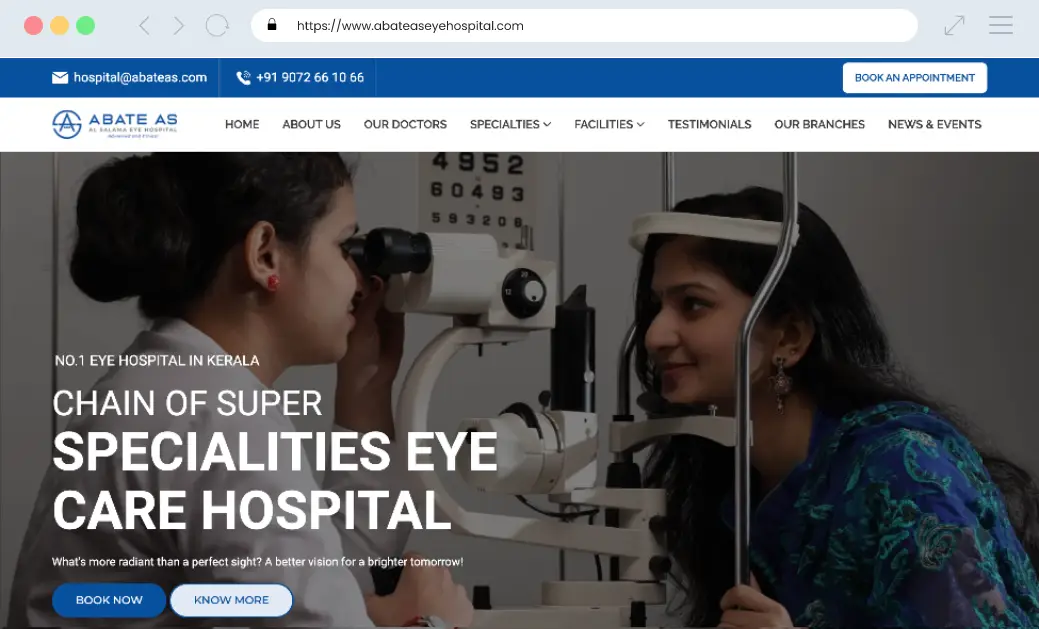Click the URL address bar field
Screen dimensions: 1039x629
pyautogui.click(x=600, y=26)
